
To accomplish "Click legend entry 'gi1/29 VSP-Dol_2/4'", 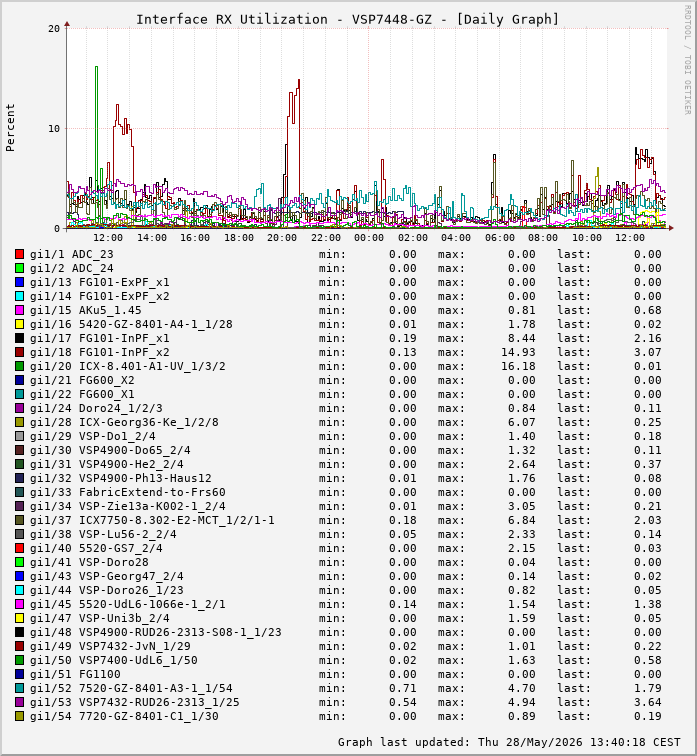I will pyautogui.click(x=93, y=436).
